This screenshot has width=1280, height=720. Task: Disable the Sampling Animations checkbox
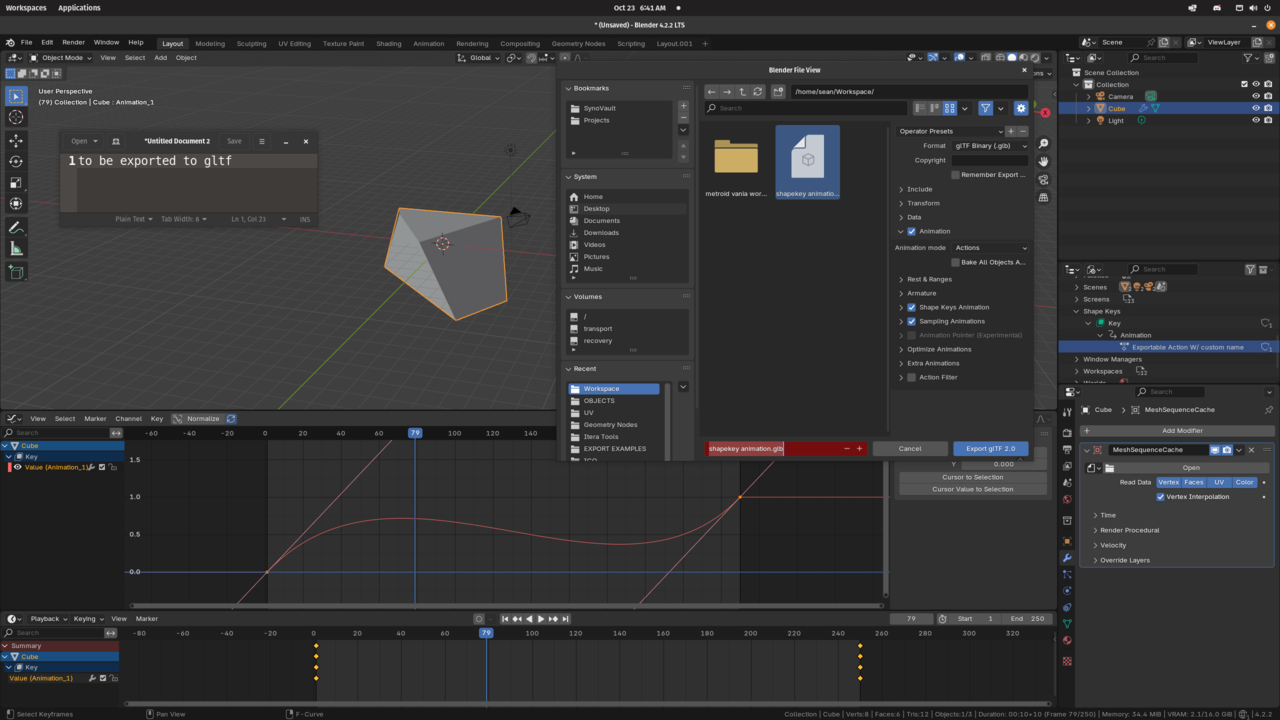click(912, 321)
